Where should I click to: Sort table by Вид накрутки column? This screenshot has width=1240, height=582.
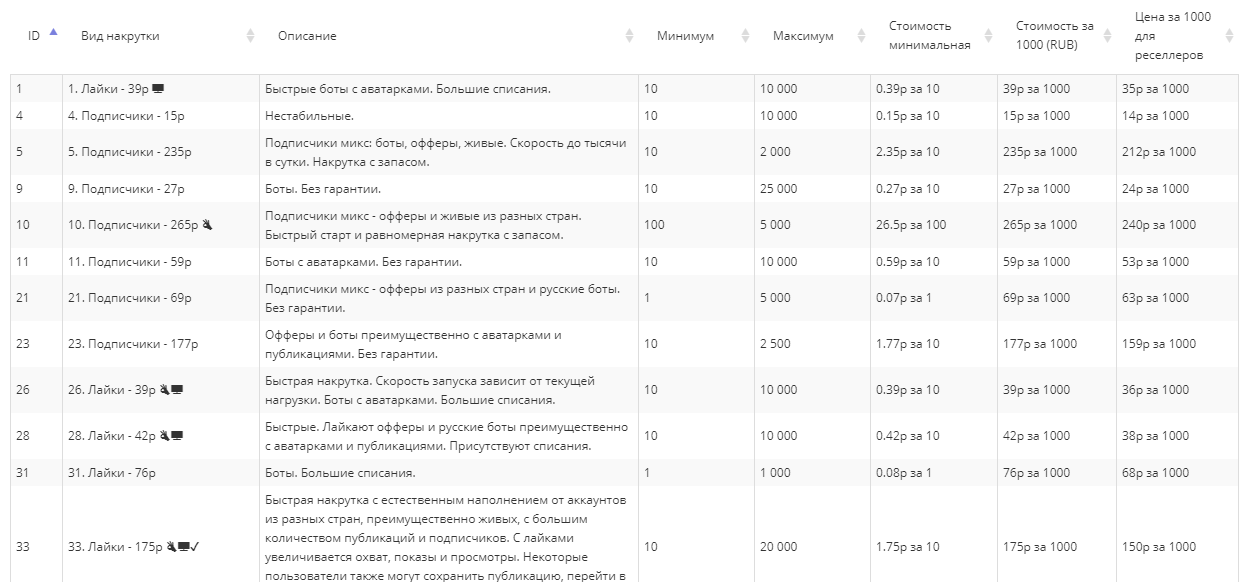(x=250, y=36)
